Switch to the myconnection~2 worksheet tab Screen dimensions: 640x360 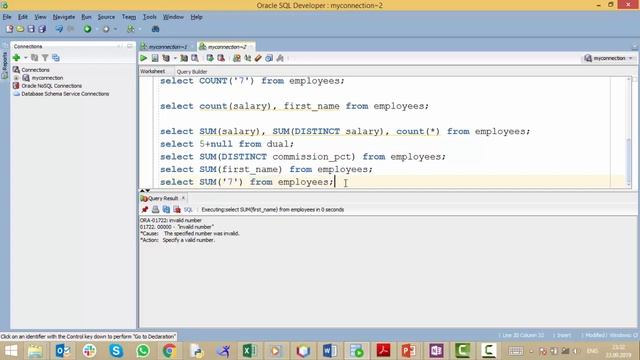point(227,47)
